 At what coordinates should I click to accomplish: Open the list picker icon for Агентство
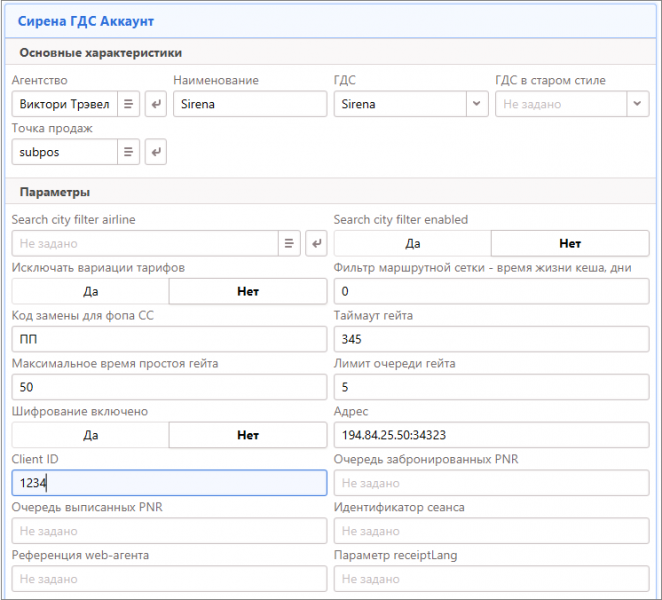point(128,104)
